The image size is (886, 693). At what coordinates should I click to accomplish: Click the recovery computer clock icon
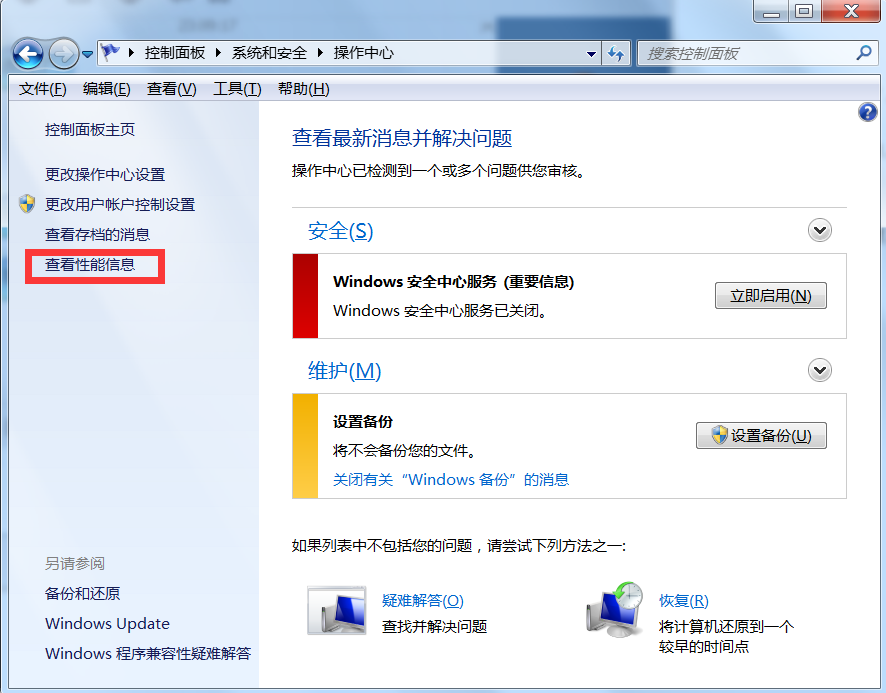tap(615, 609)
